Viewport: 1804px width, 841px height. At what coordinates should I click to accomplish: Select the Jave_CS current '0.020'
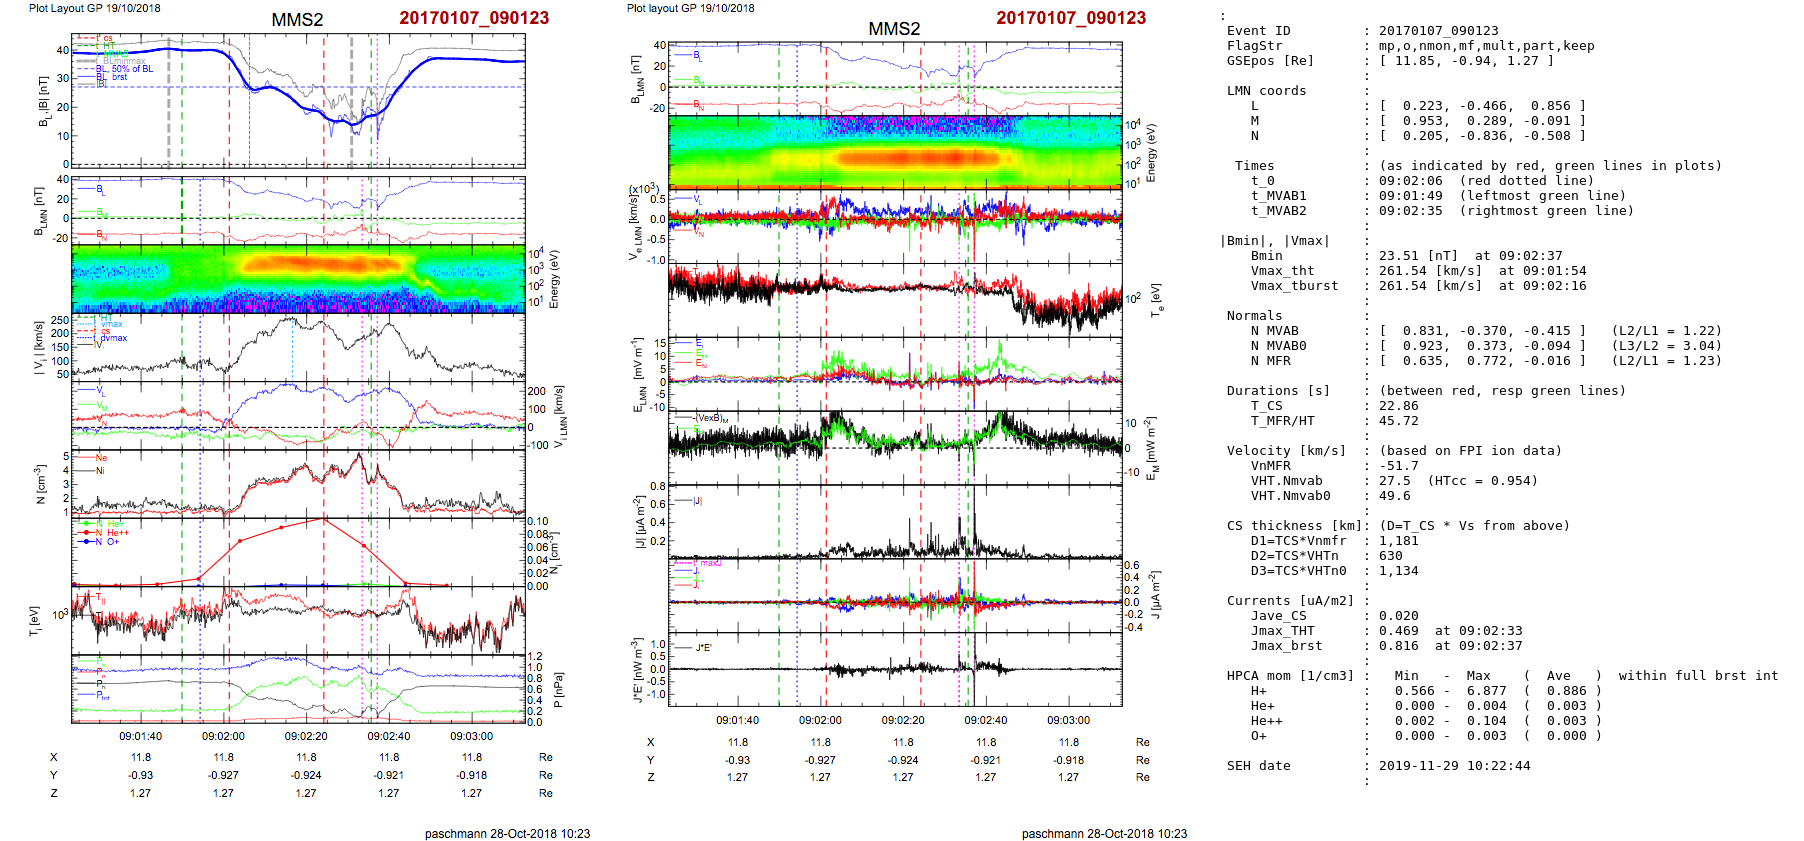pyautogui.click(x=1398, y=616)
